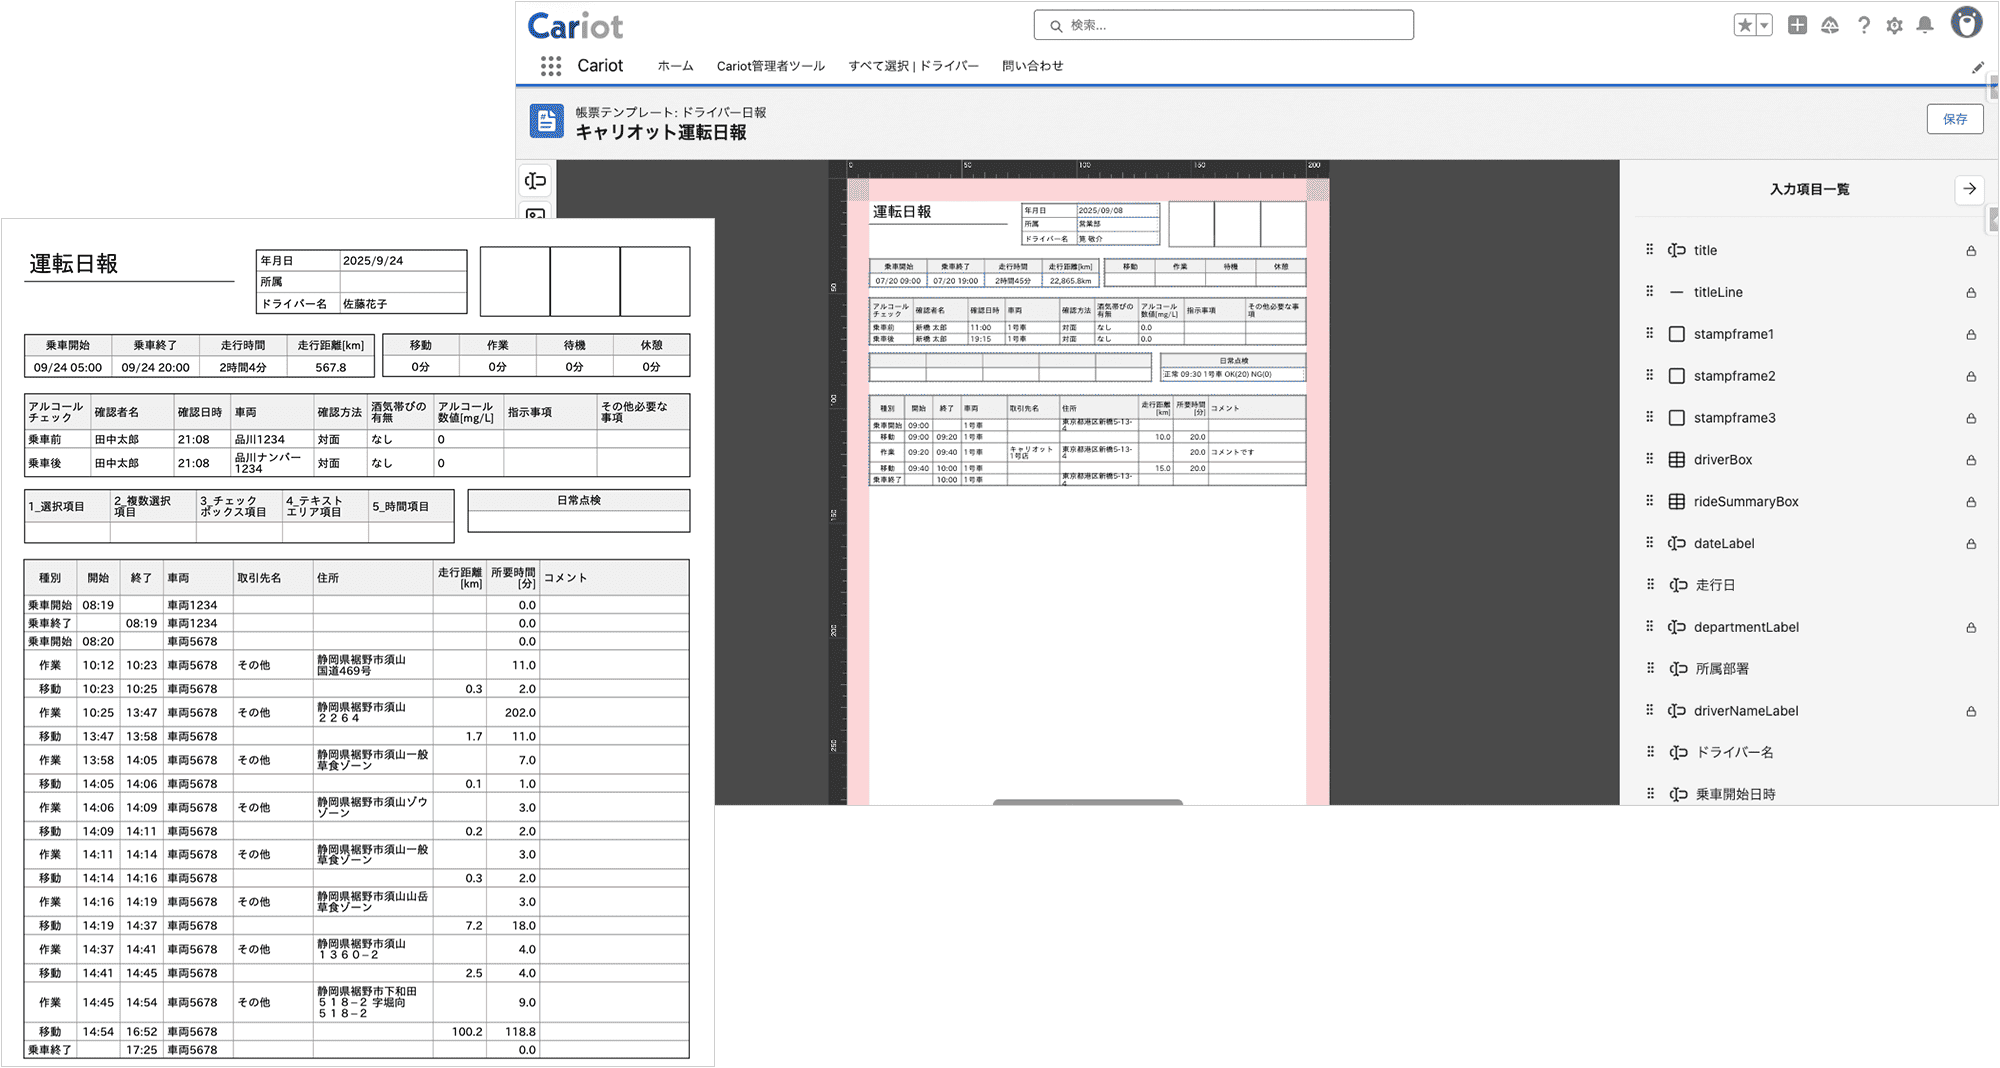The image size is (2000, 1068).
Task: Click the notifications bell icon
Action: [1925, 26]
